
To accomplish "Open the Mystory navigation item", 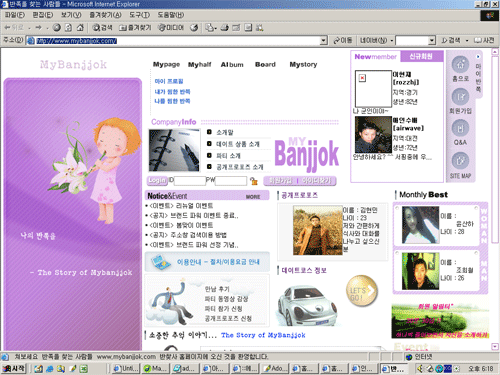I will pyautogui.click(x=303, y=64).
